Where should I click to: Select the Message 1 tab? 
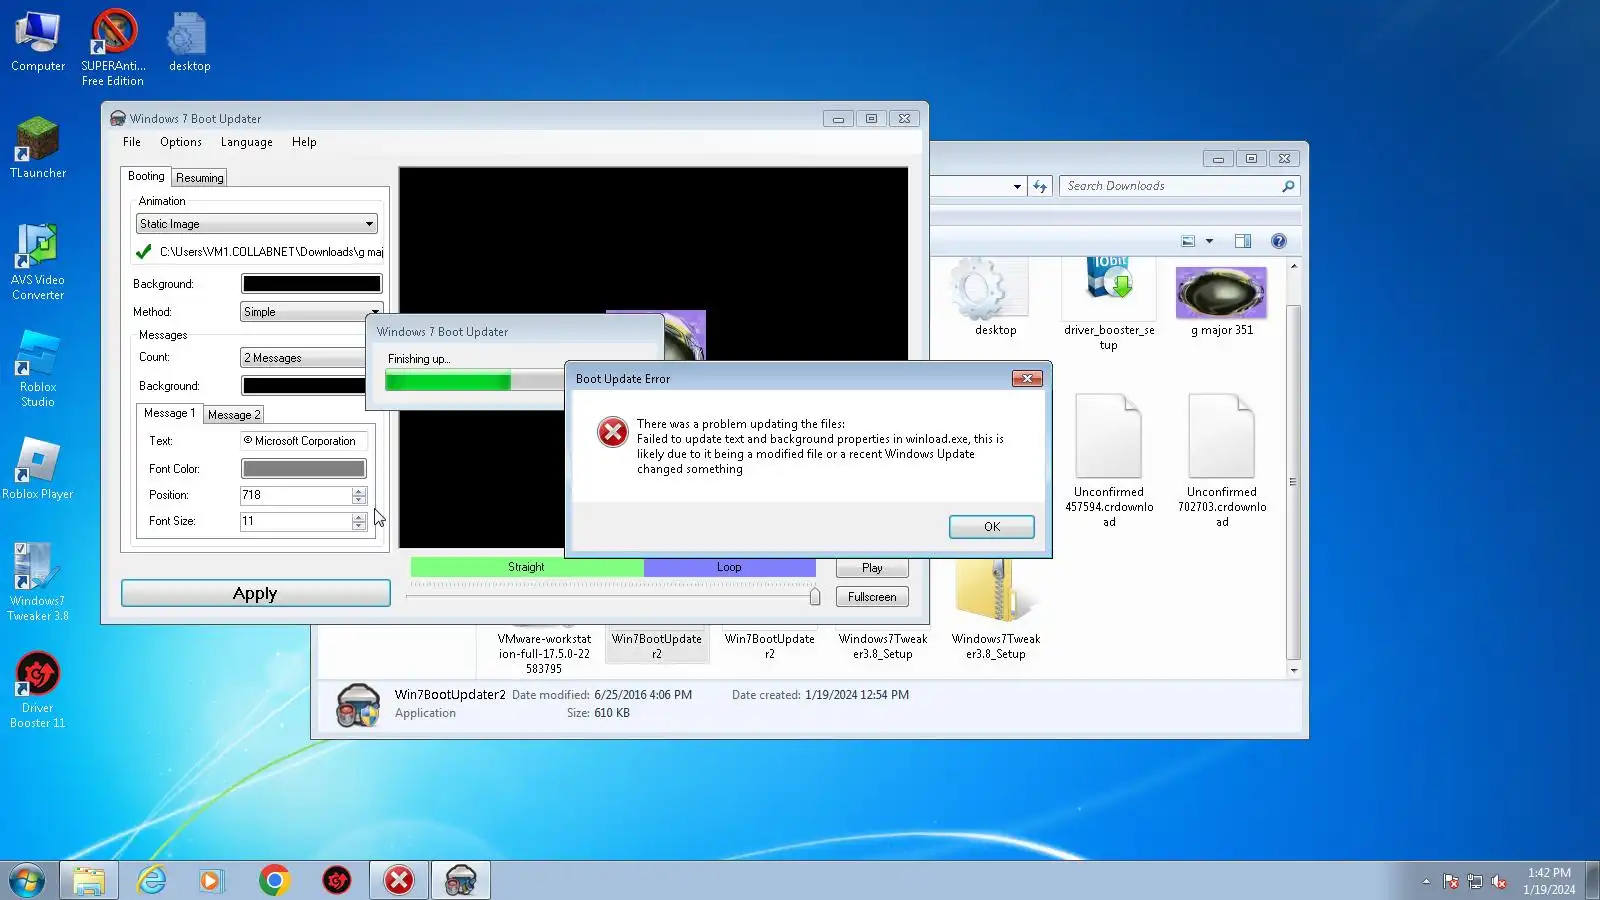click(170, 413)
